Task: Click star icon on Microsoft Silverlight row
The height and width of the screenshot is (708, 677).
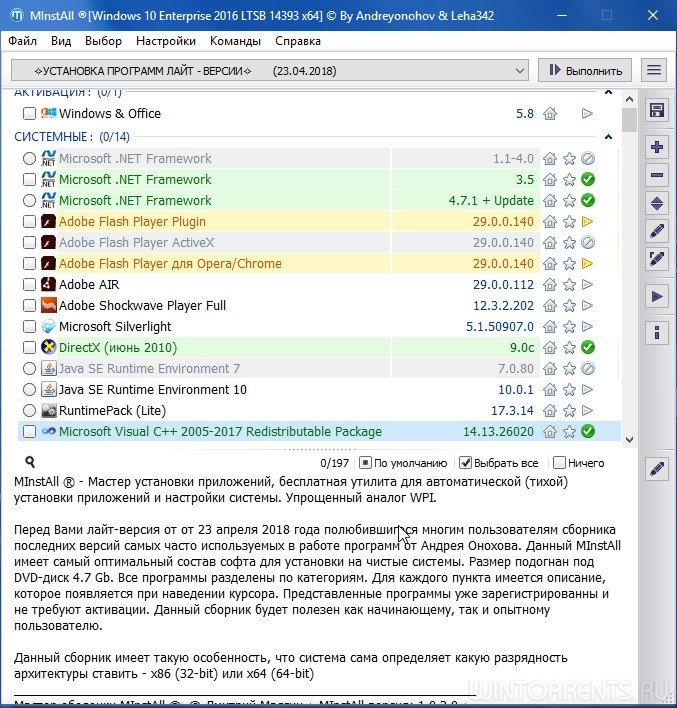Action: coord(569,327)
